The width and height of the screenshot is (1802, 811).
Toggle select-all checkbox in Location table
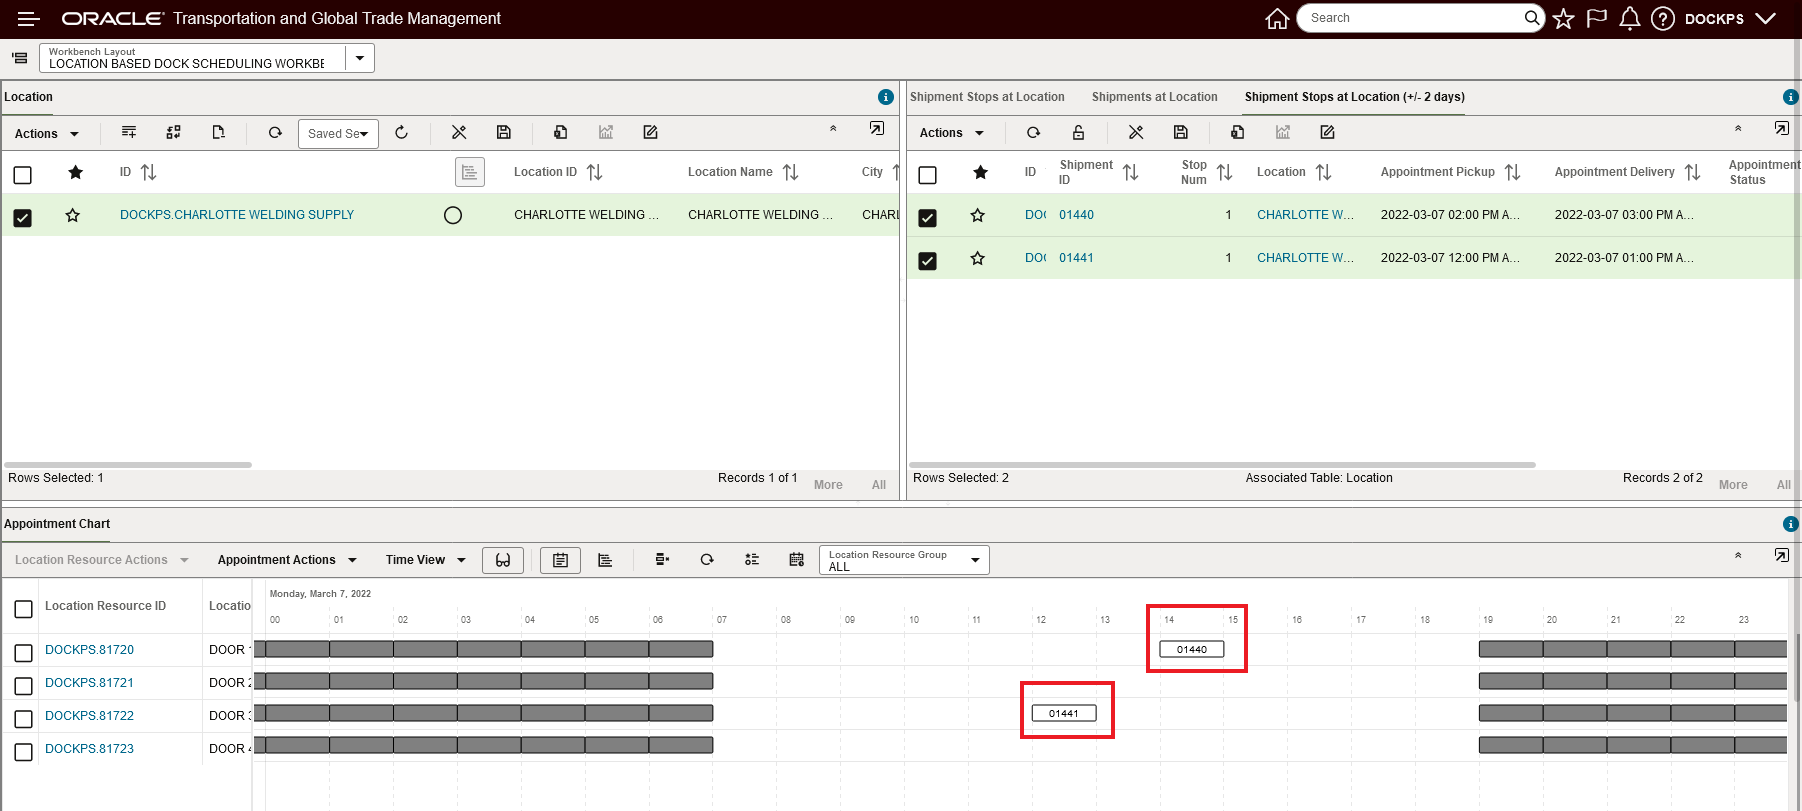(23, 175)
